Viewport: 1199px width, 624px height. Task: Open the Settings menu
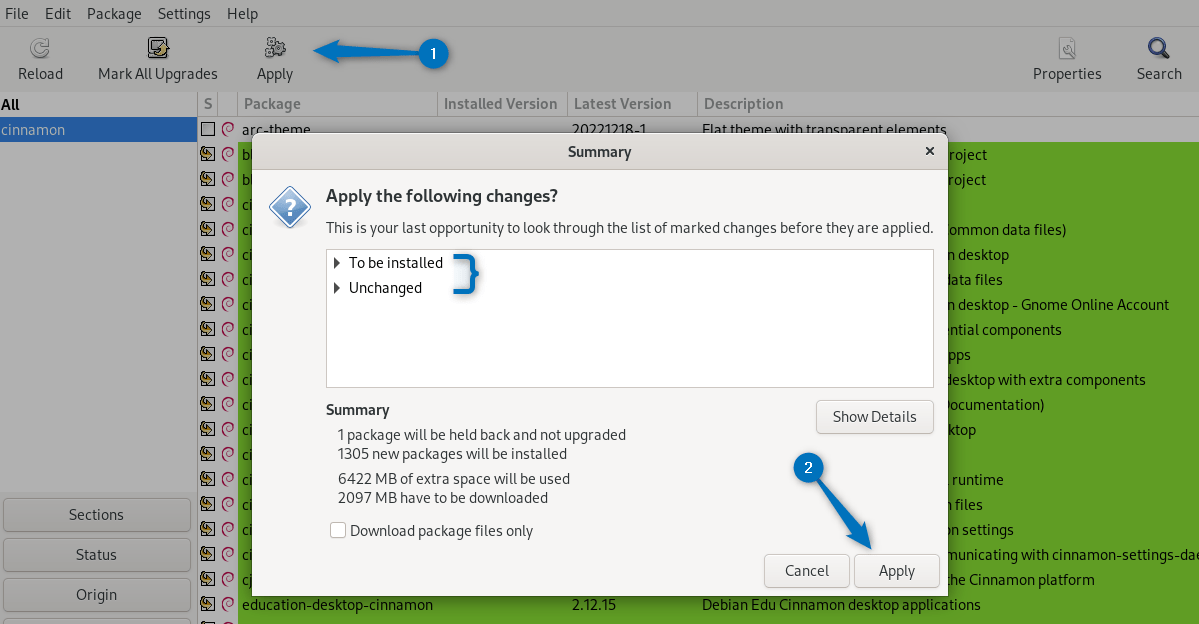coord(183,13)
